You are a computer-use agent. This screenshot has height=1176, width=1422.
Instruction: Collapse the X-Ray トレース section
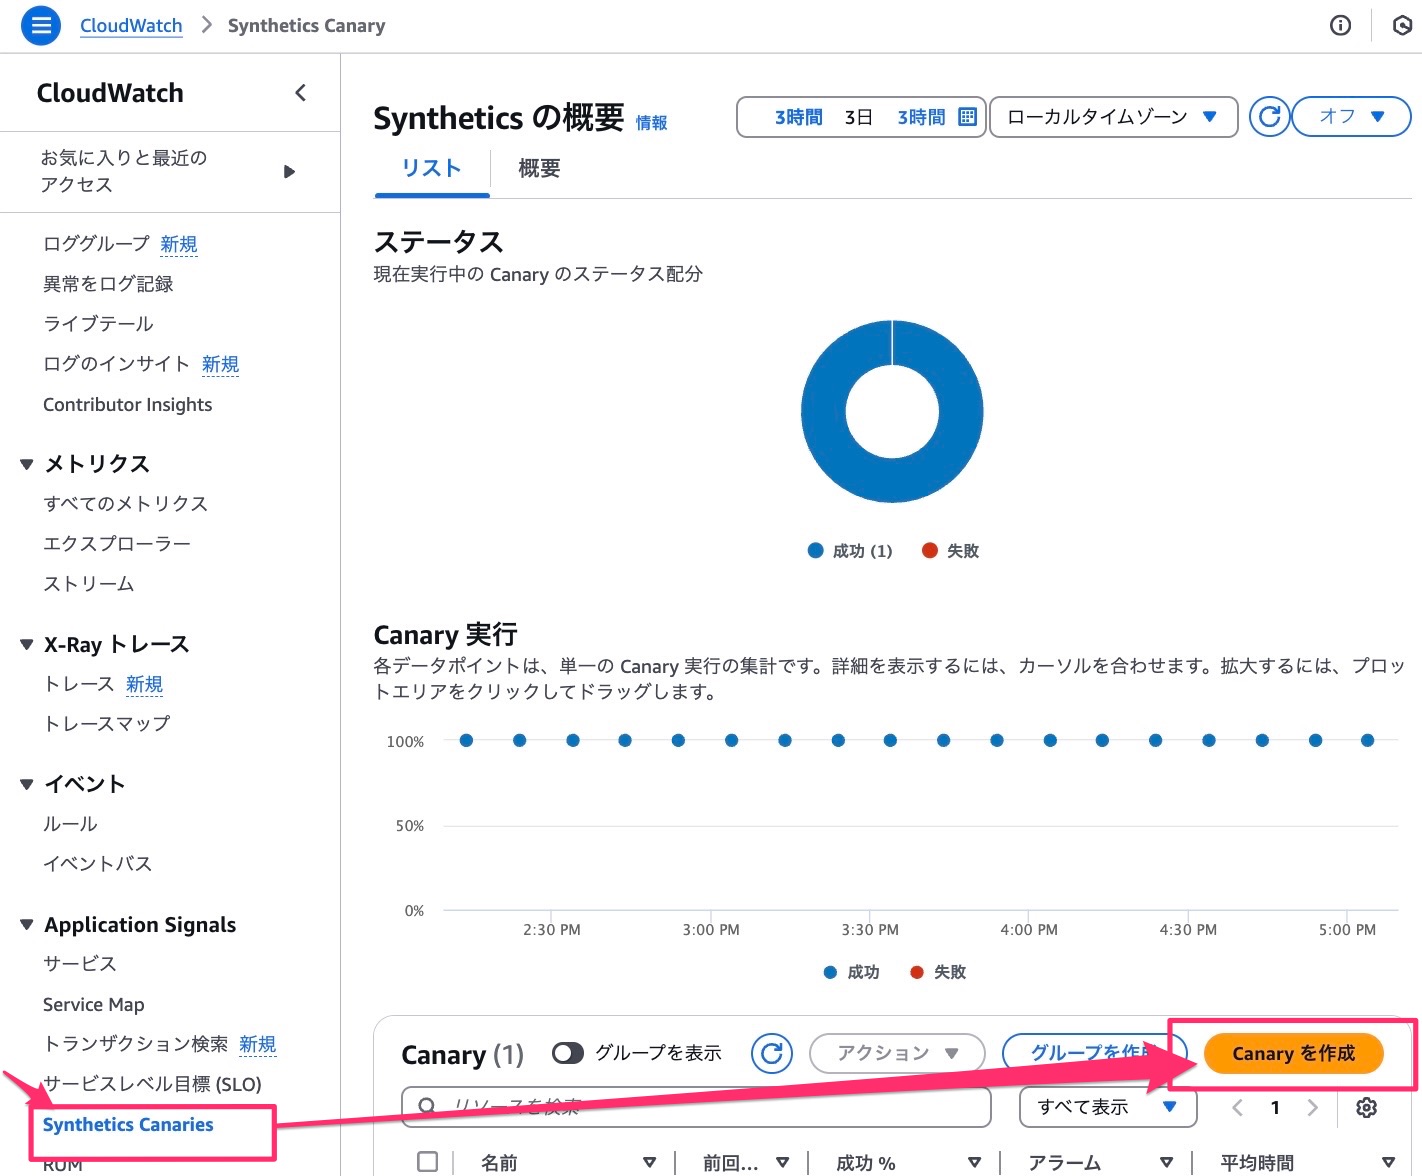pyautogui.click(x=27, y=644)
